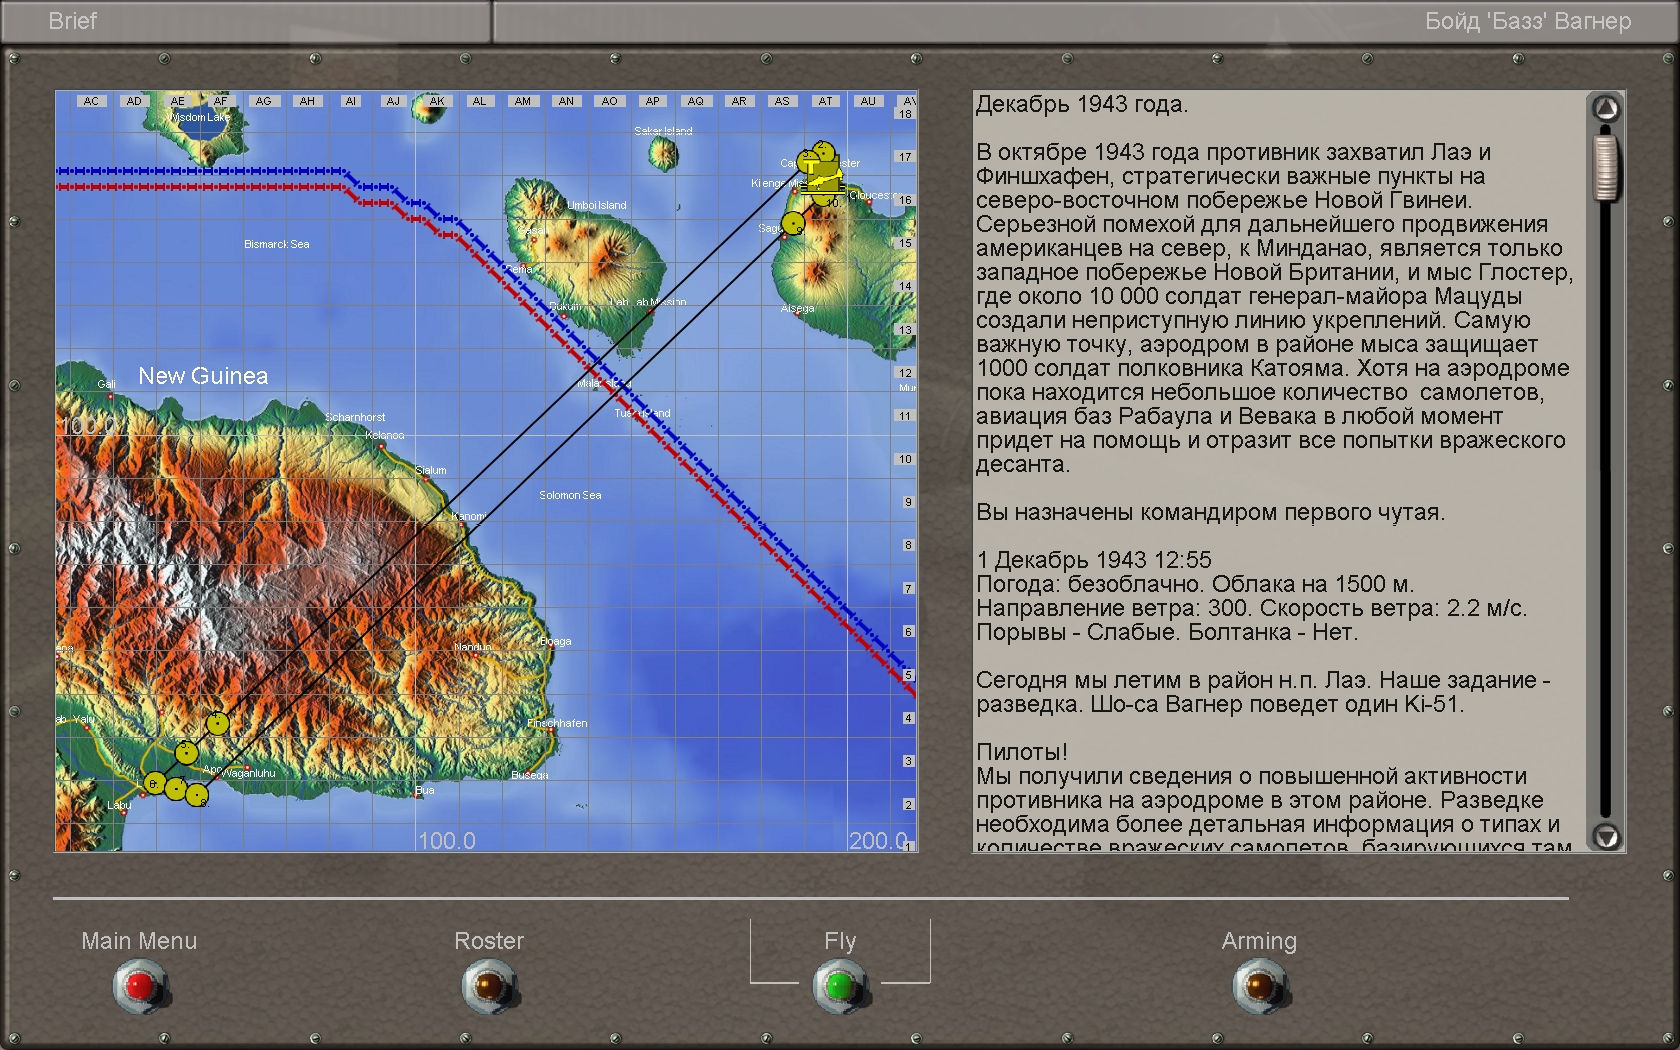Start the mission with the green Fly light
The image size is (1680, 1050).
tap(840, 986)
